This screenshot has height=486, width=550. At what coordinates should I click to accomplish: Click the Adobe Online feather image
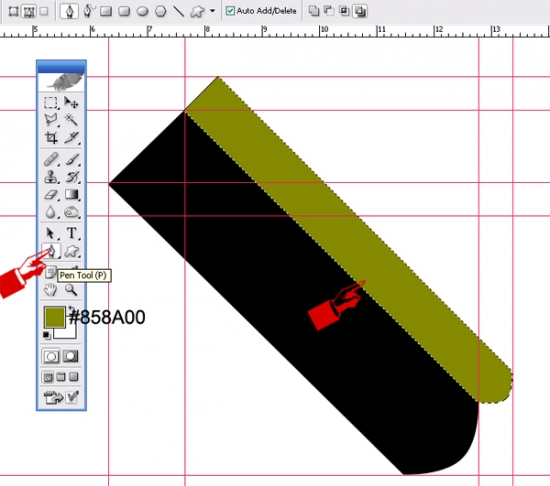[x=61, y=82]
